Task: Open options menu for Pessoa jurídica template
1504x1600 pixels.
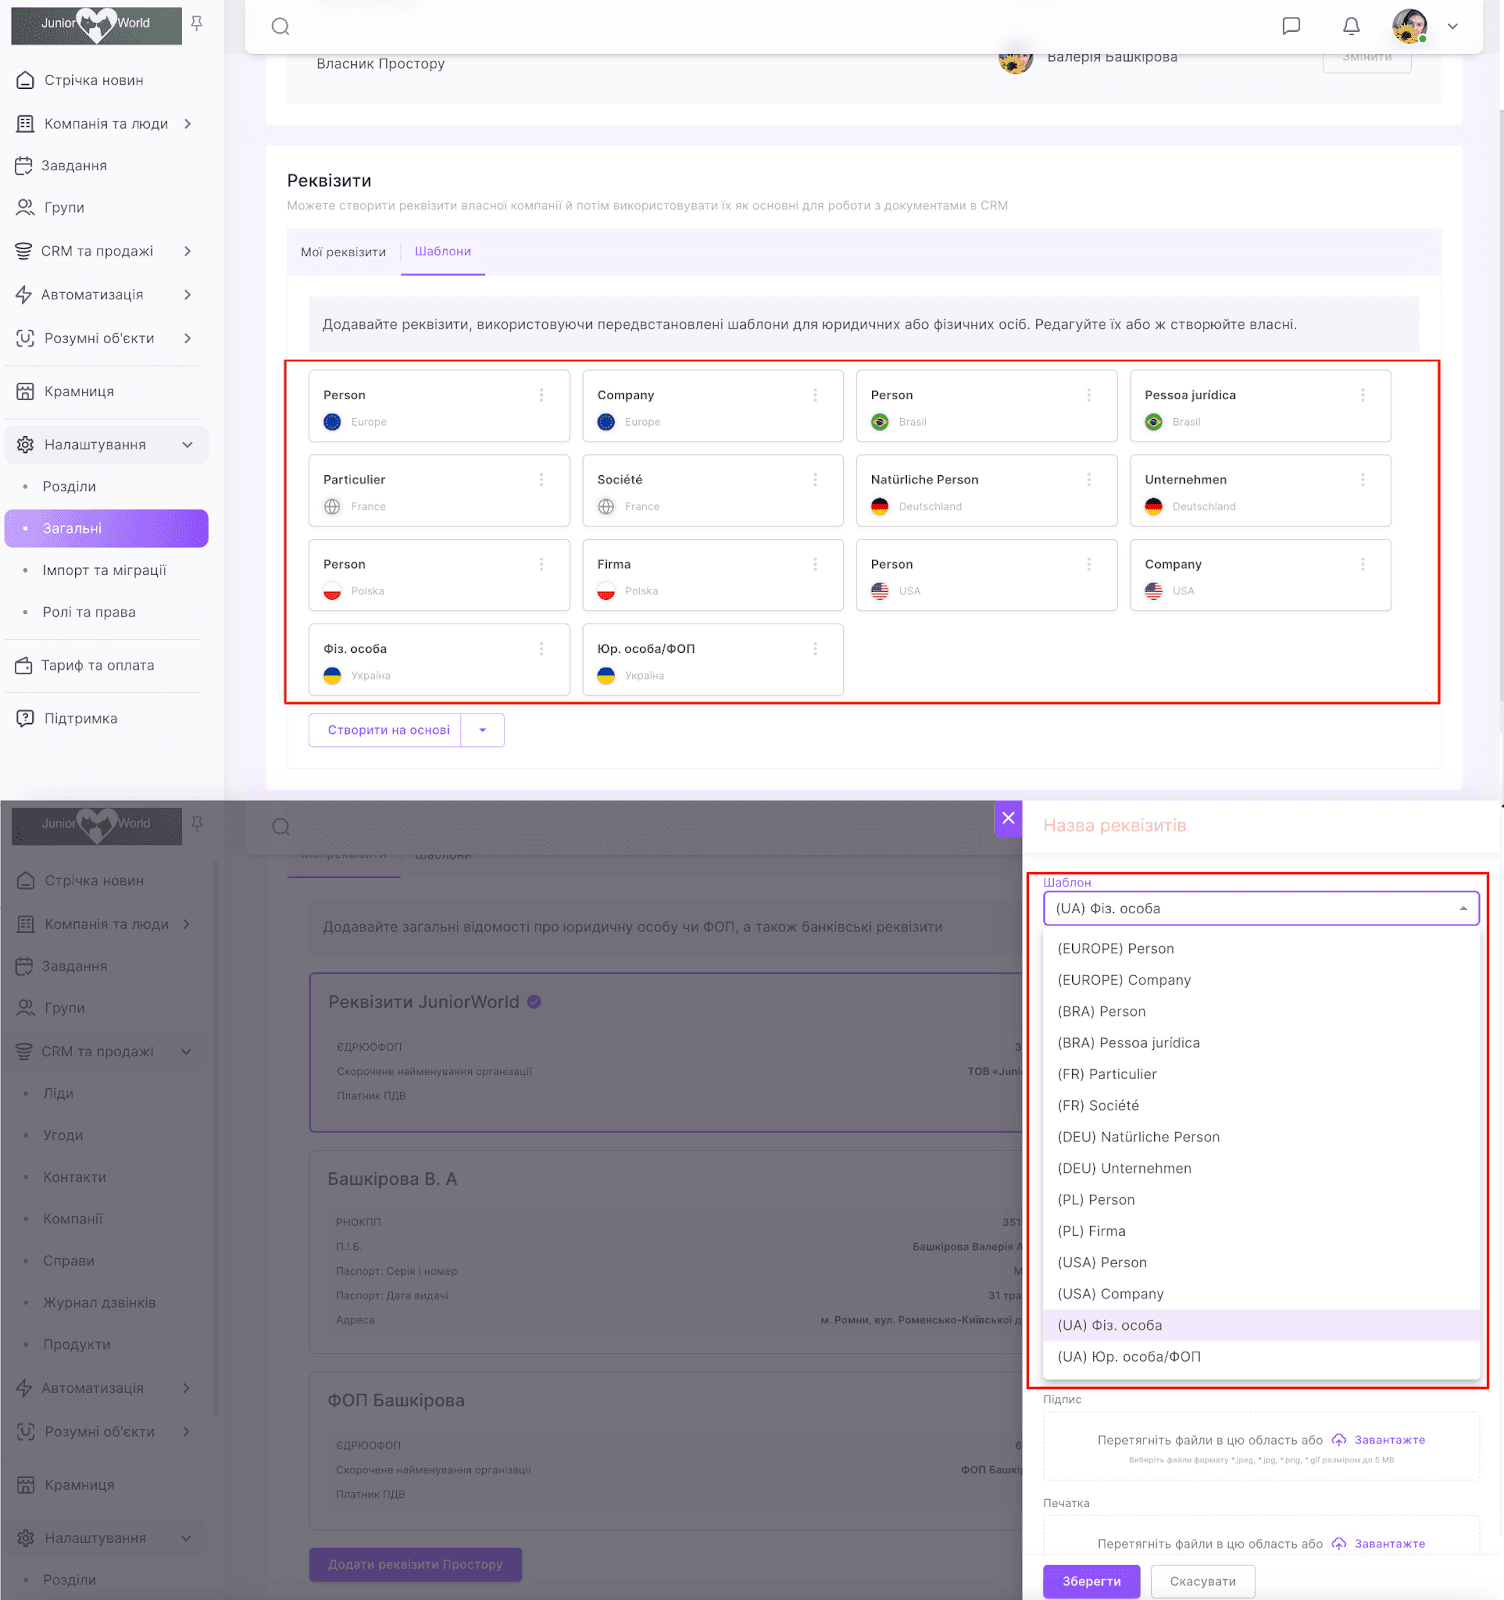Action: tap(1362, 395)
